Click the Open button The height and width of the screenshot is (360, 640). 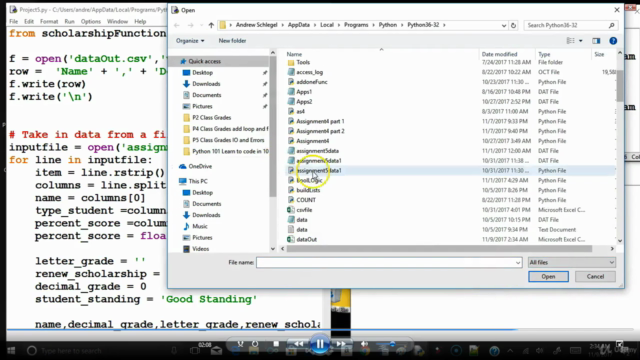click(x=548, y=276)
